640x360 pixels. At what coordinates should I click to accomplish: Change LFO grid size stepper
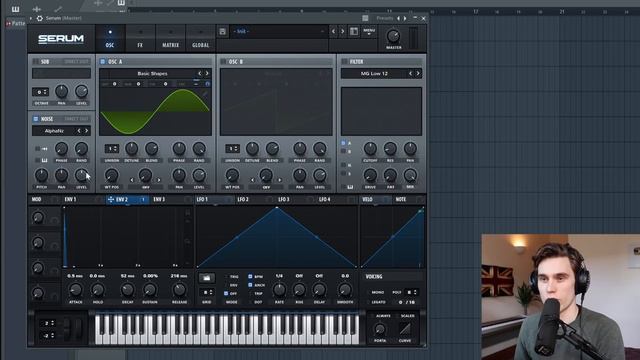click(x=207, y=292)
